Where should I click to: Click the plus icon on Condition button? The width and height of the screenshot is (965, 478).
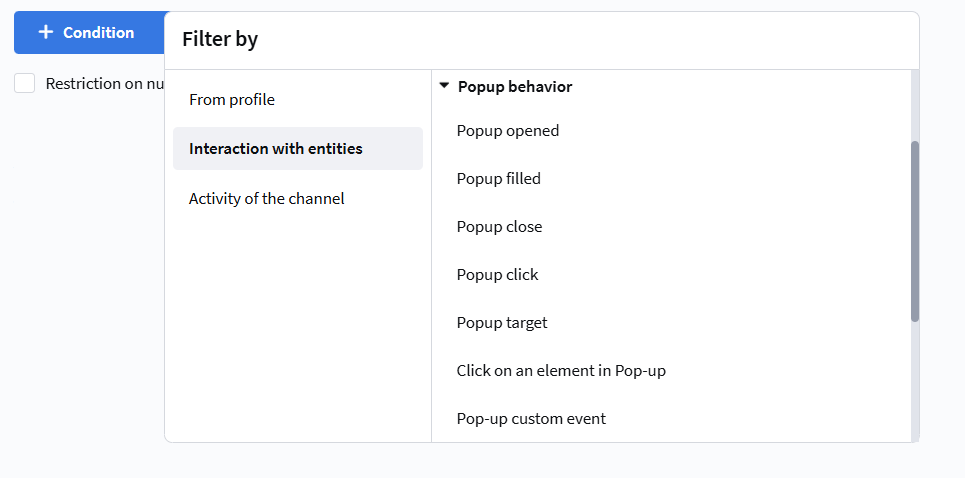45,33
